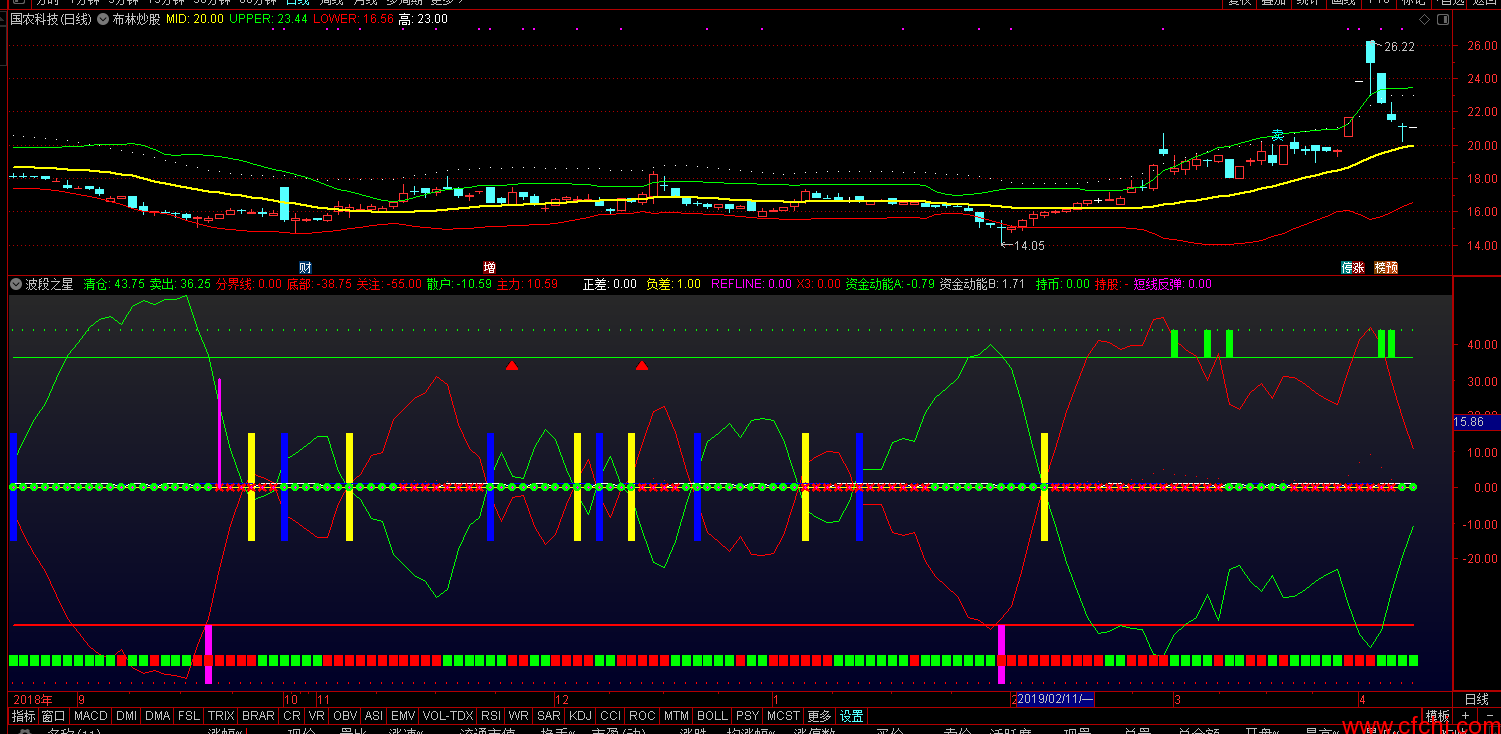Select the BOLL indicator tab
The width and height of the screenshot is (1501, 734).
click(712, 716)
